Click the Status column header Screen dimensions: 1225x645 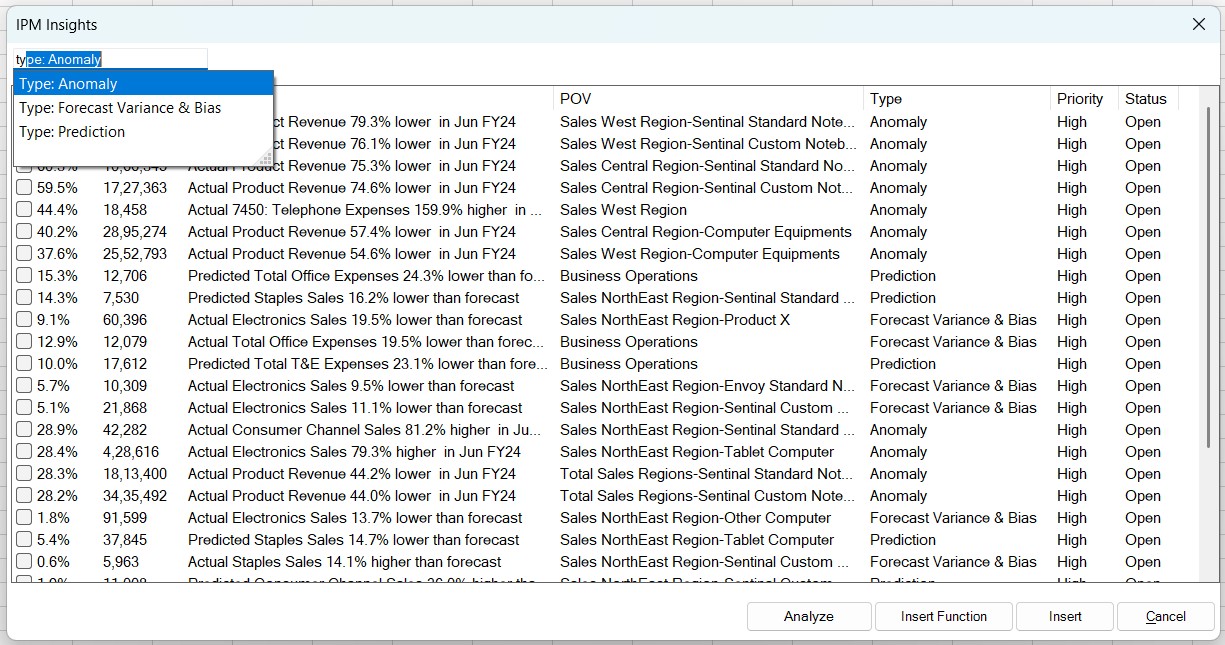[1146, 99]
